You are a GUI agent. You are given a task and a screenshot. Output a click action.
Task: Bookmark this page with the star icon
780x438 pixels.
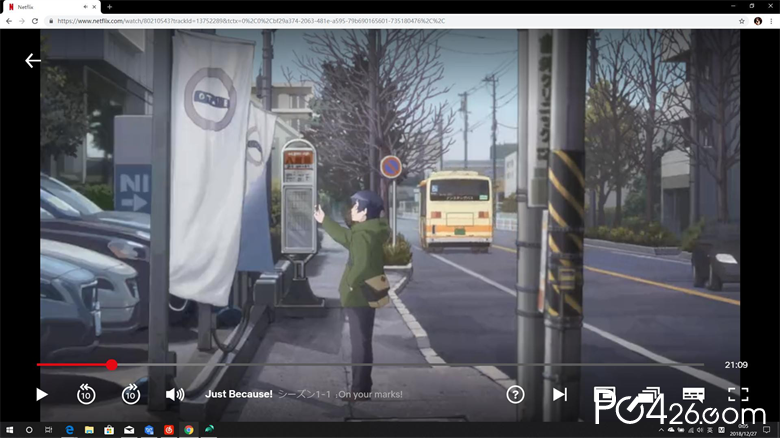coord(741,21)
